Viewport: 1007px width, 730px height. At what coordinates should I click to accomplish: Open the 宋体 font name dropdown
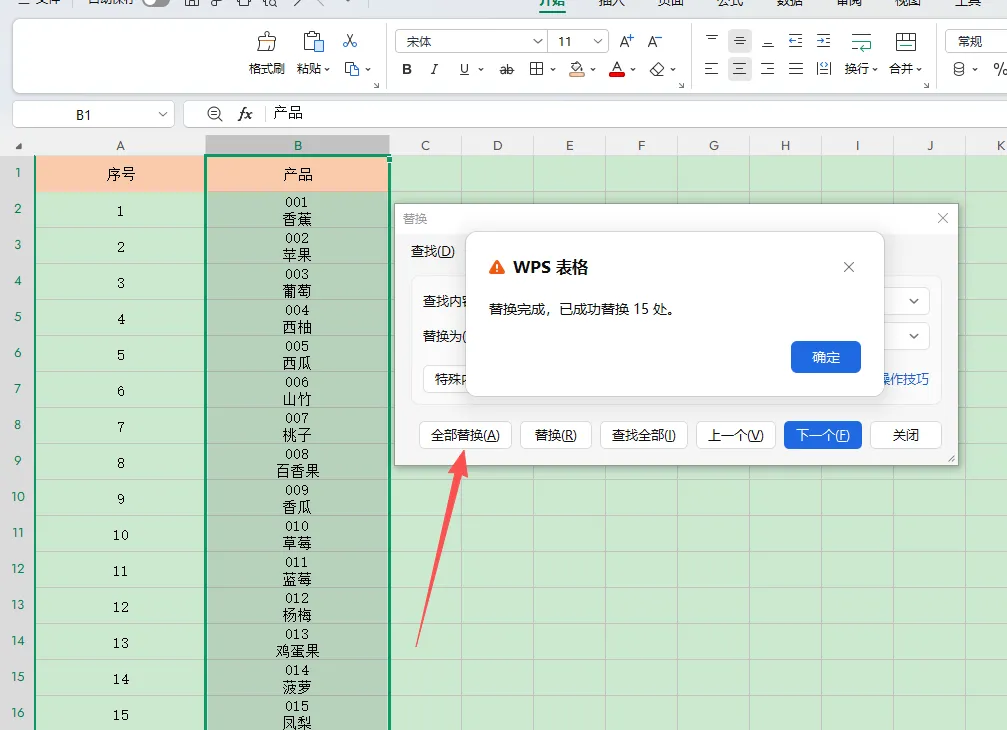538,42
